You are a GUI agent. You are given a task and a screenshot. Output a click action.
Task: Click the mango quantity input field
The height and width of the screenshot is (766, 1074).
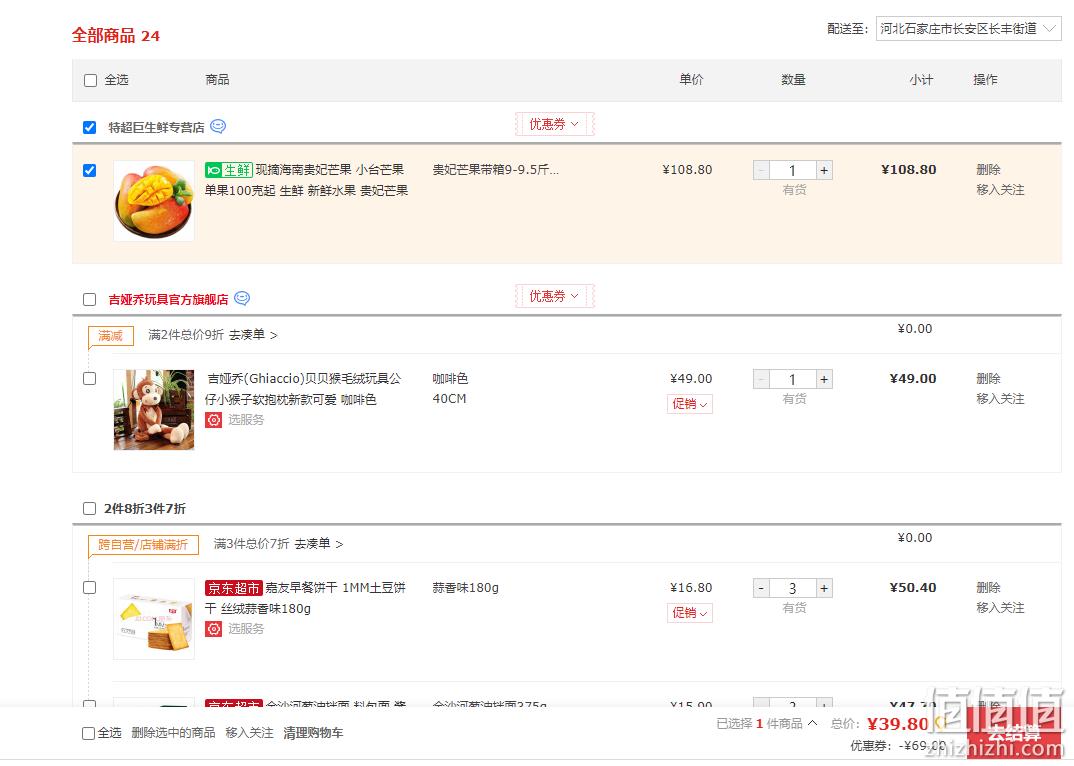click(x=792, y=171)
